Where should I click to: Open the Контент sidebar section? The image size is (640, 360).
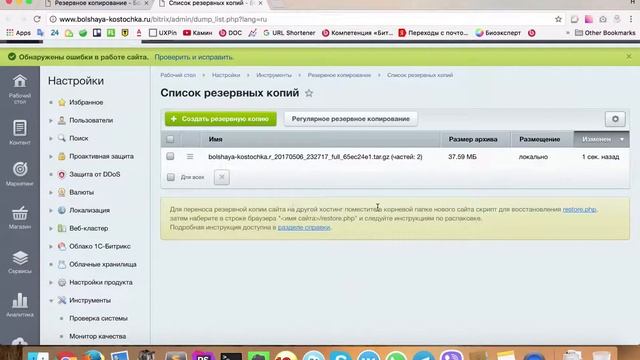(x=20, y=132)
